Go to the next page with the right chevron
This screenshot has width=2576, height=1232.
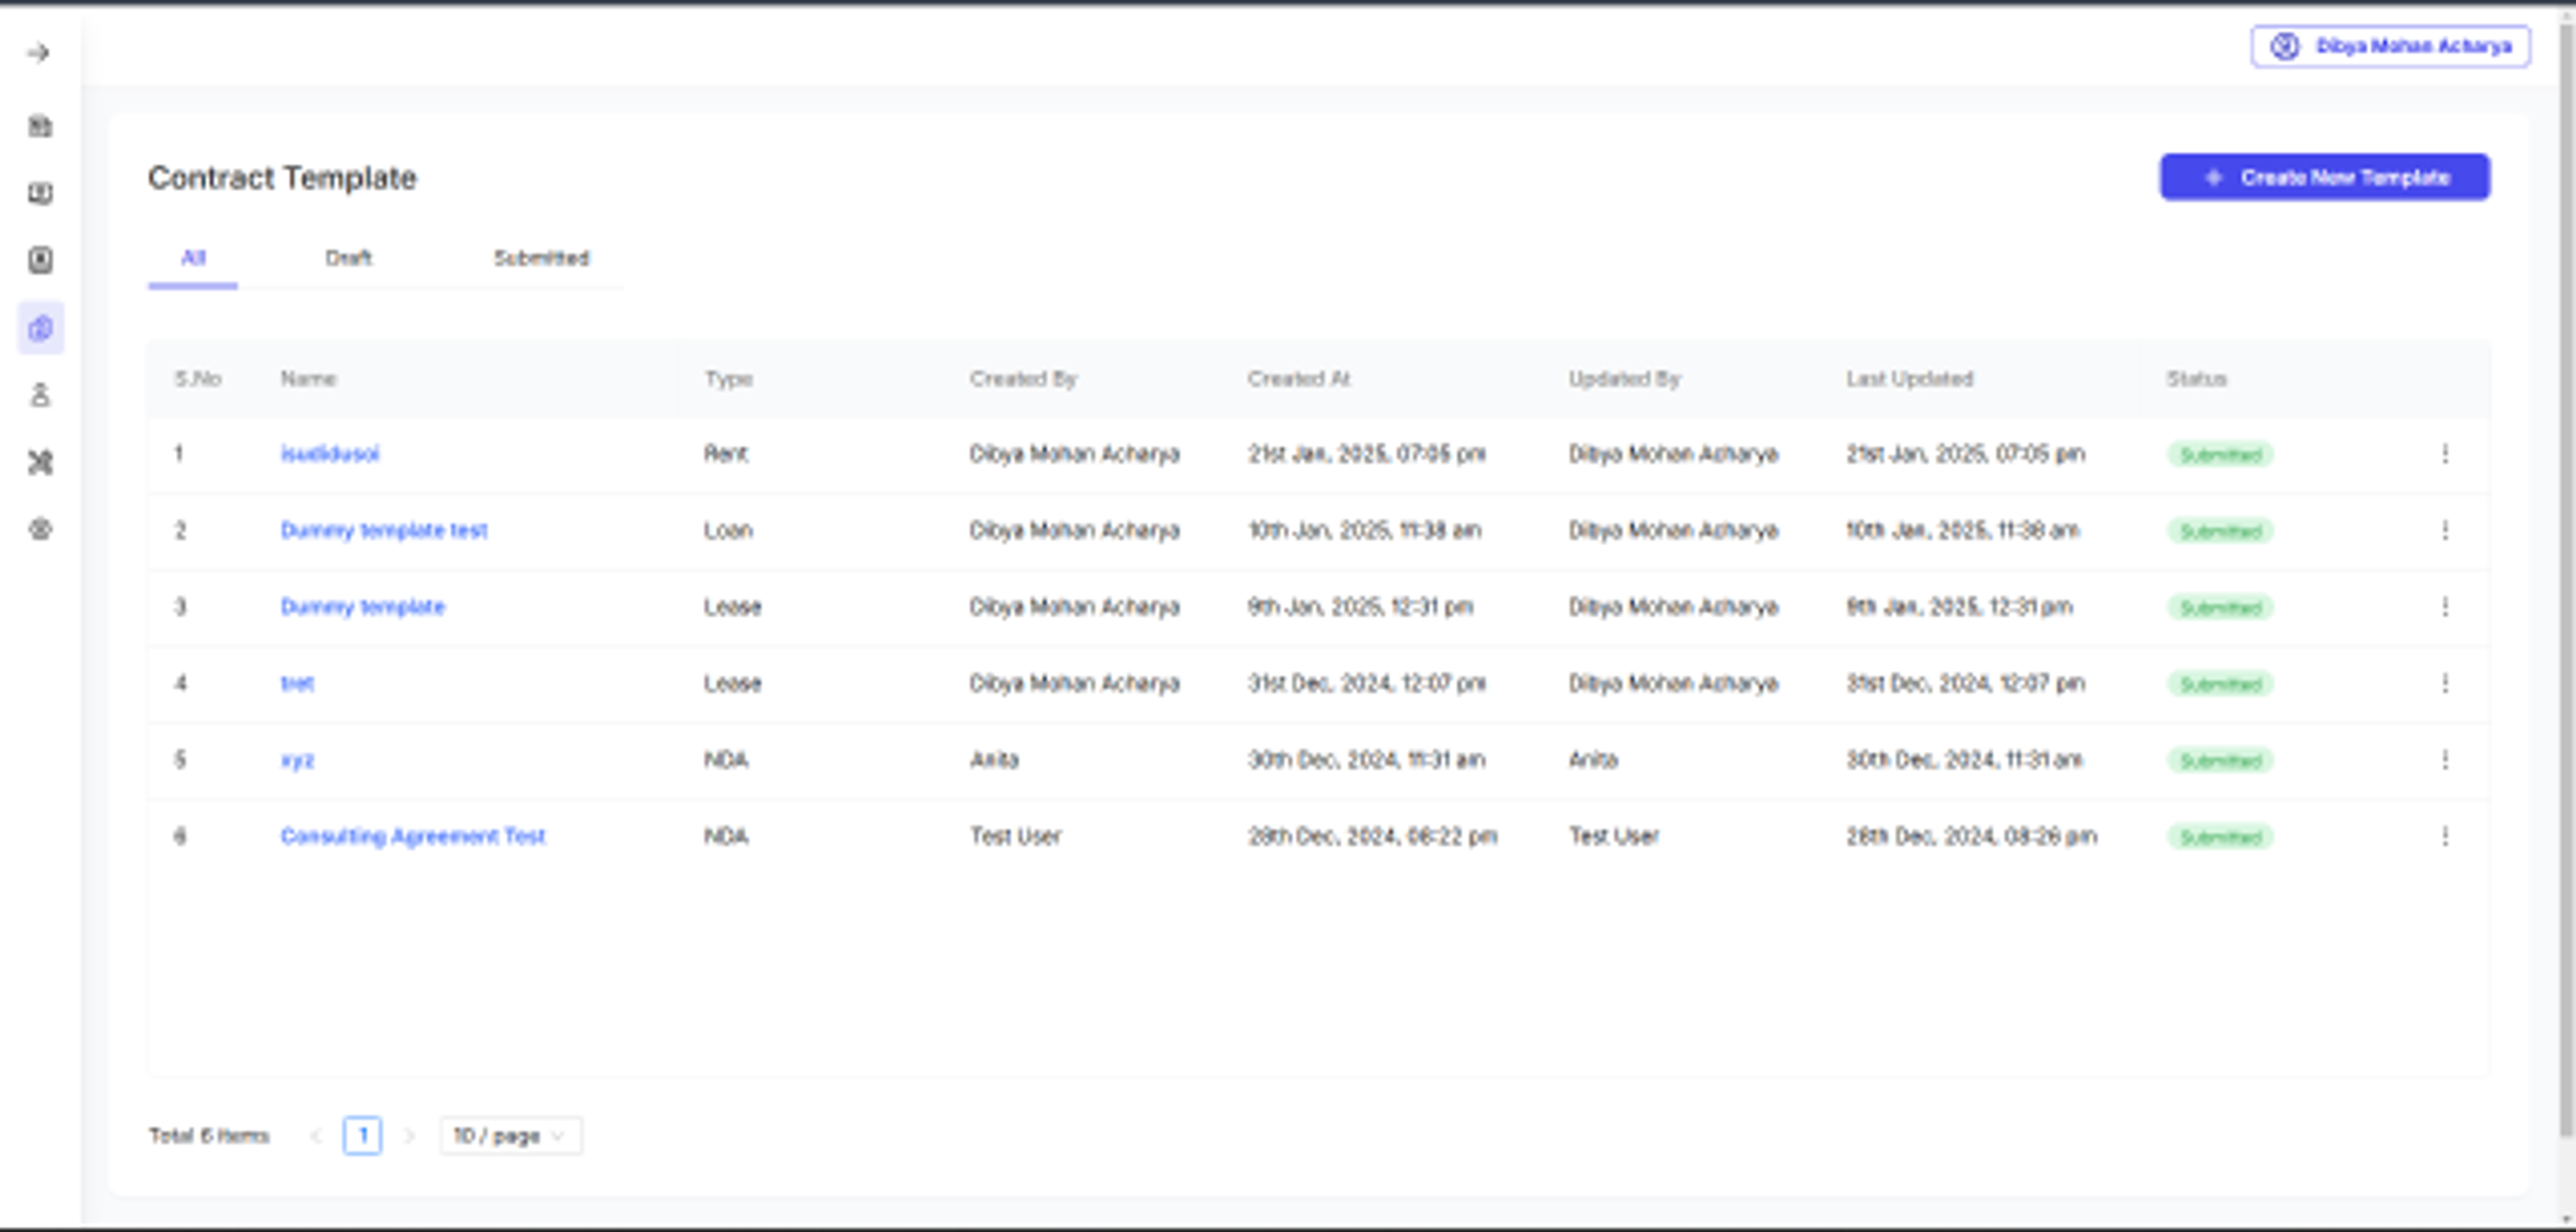tap(408, 1136)
